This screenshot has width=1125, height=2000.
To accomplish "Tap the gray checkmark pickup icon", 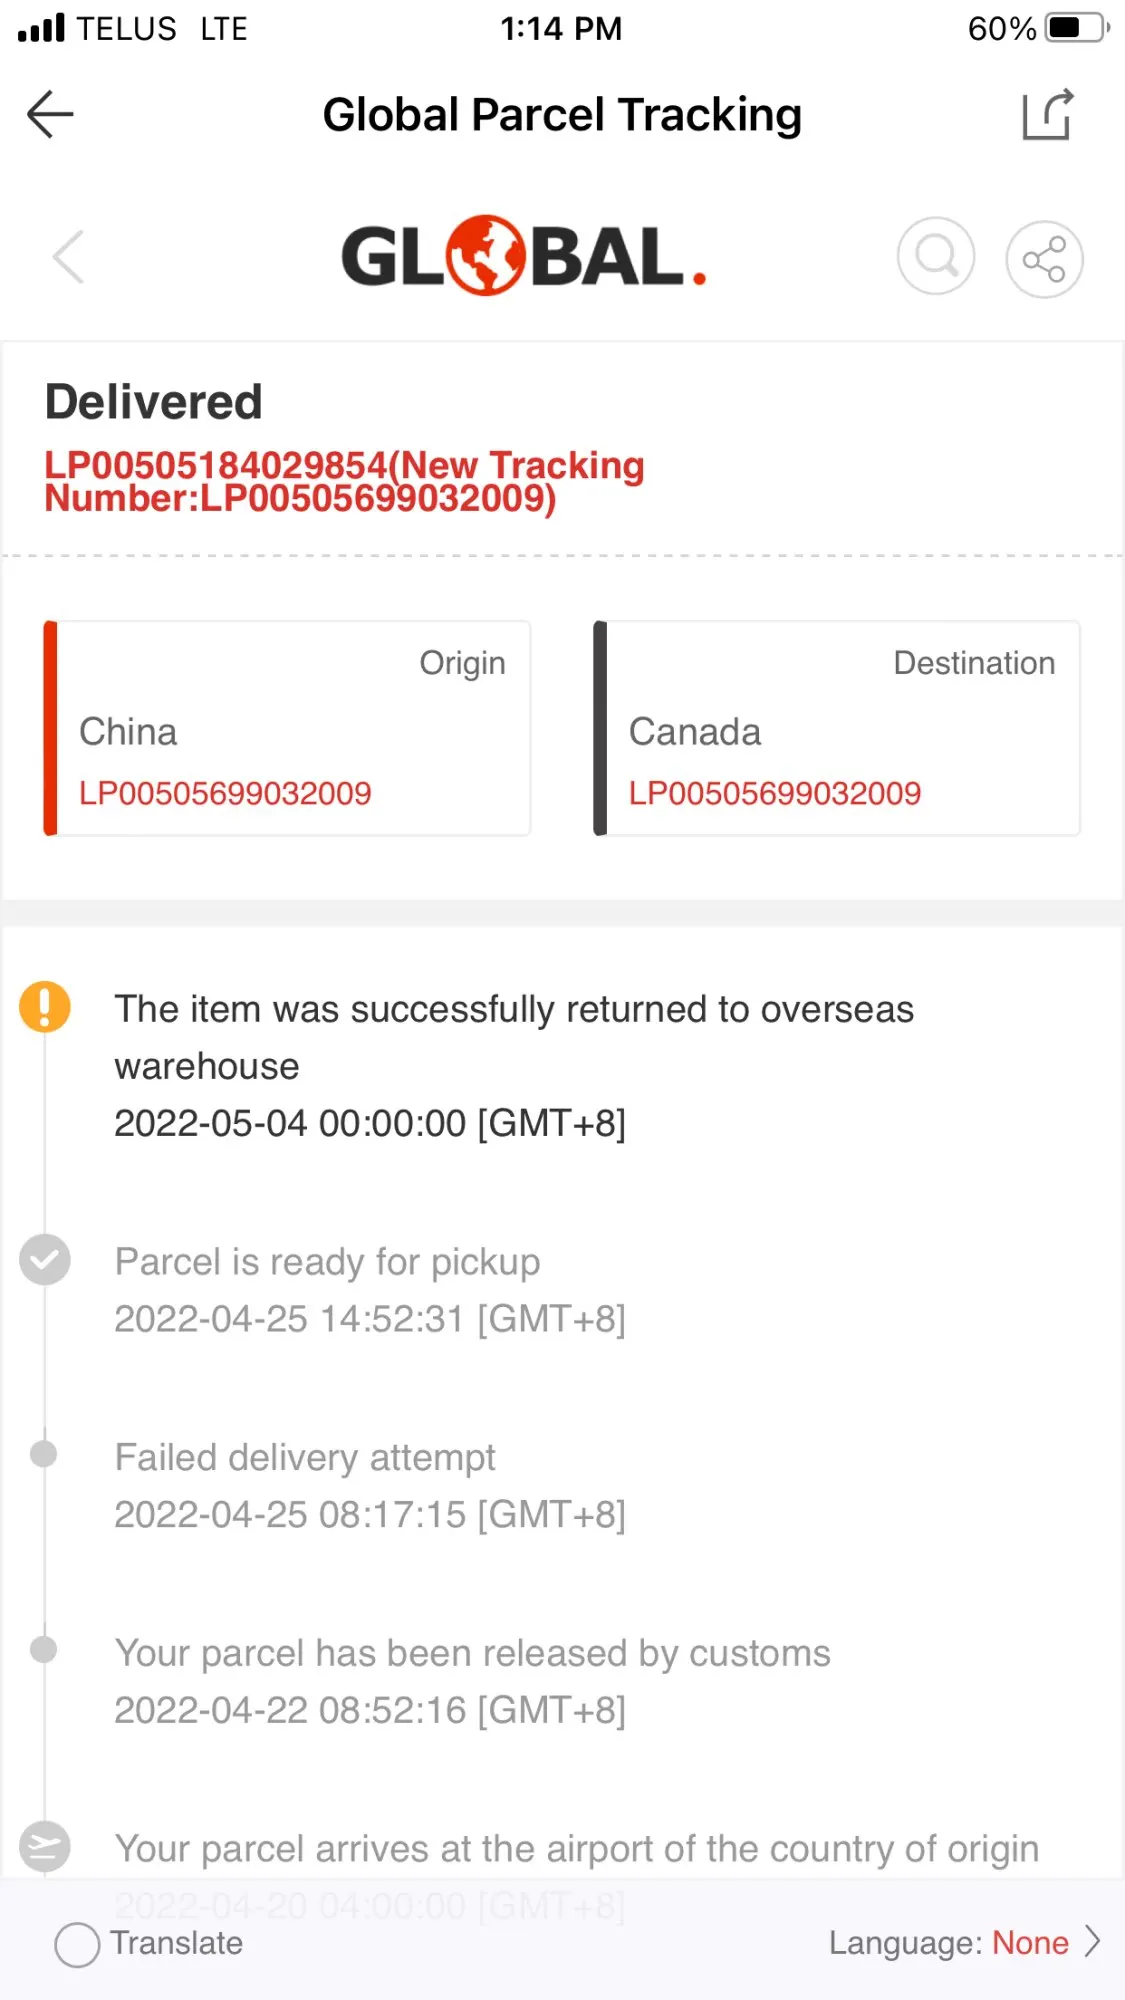I will pyautogui.click(x=45, y=1260).
